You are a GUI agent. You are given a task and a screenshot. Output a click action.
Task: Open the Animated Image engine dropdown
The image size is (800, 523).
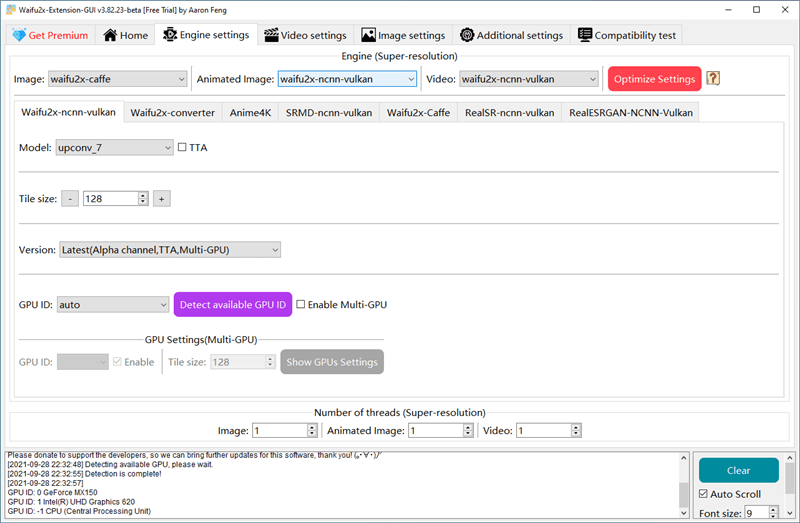(347, 79)
